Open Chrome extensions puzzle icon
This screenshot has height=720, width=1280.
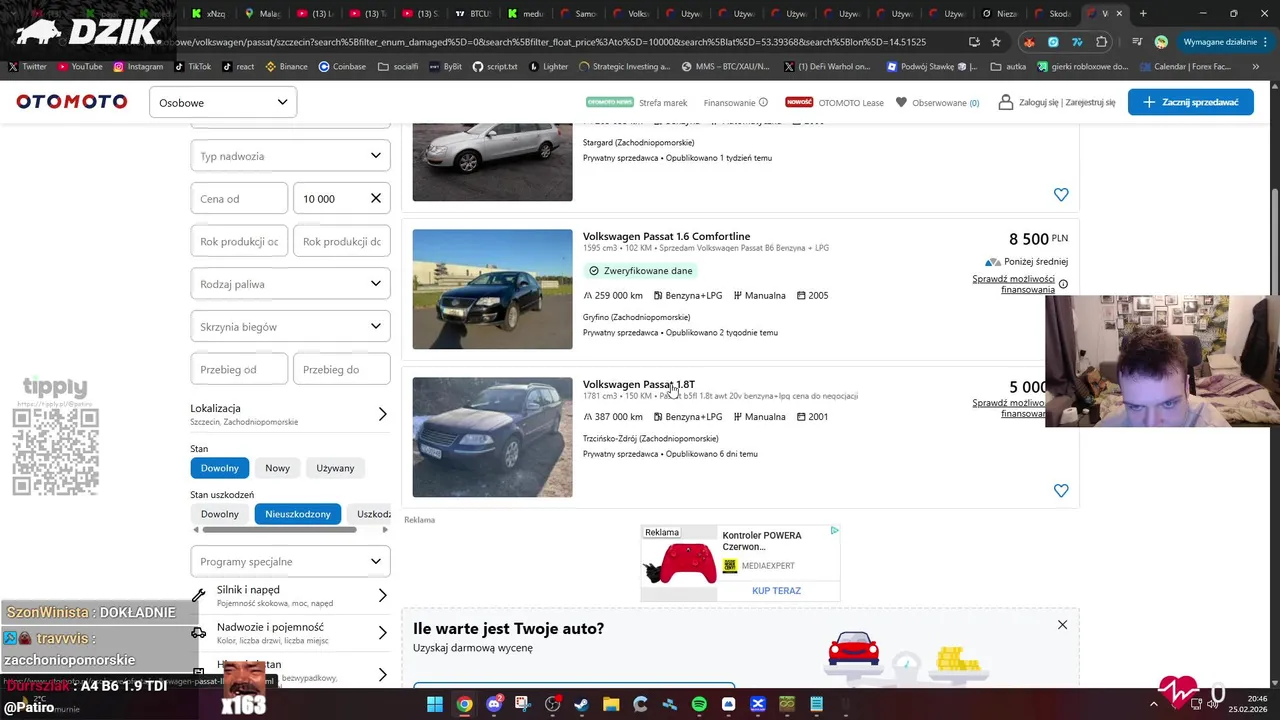(x=1102, y=42)
